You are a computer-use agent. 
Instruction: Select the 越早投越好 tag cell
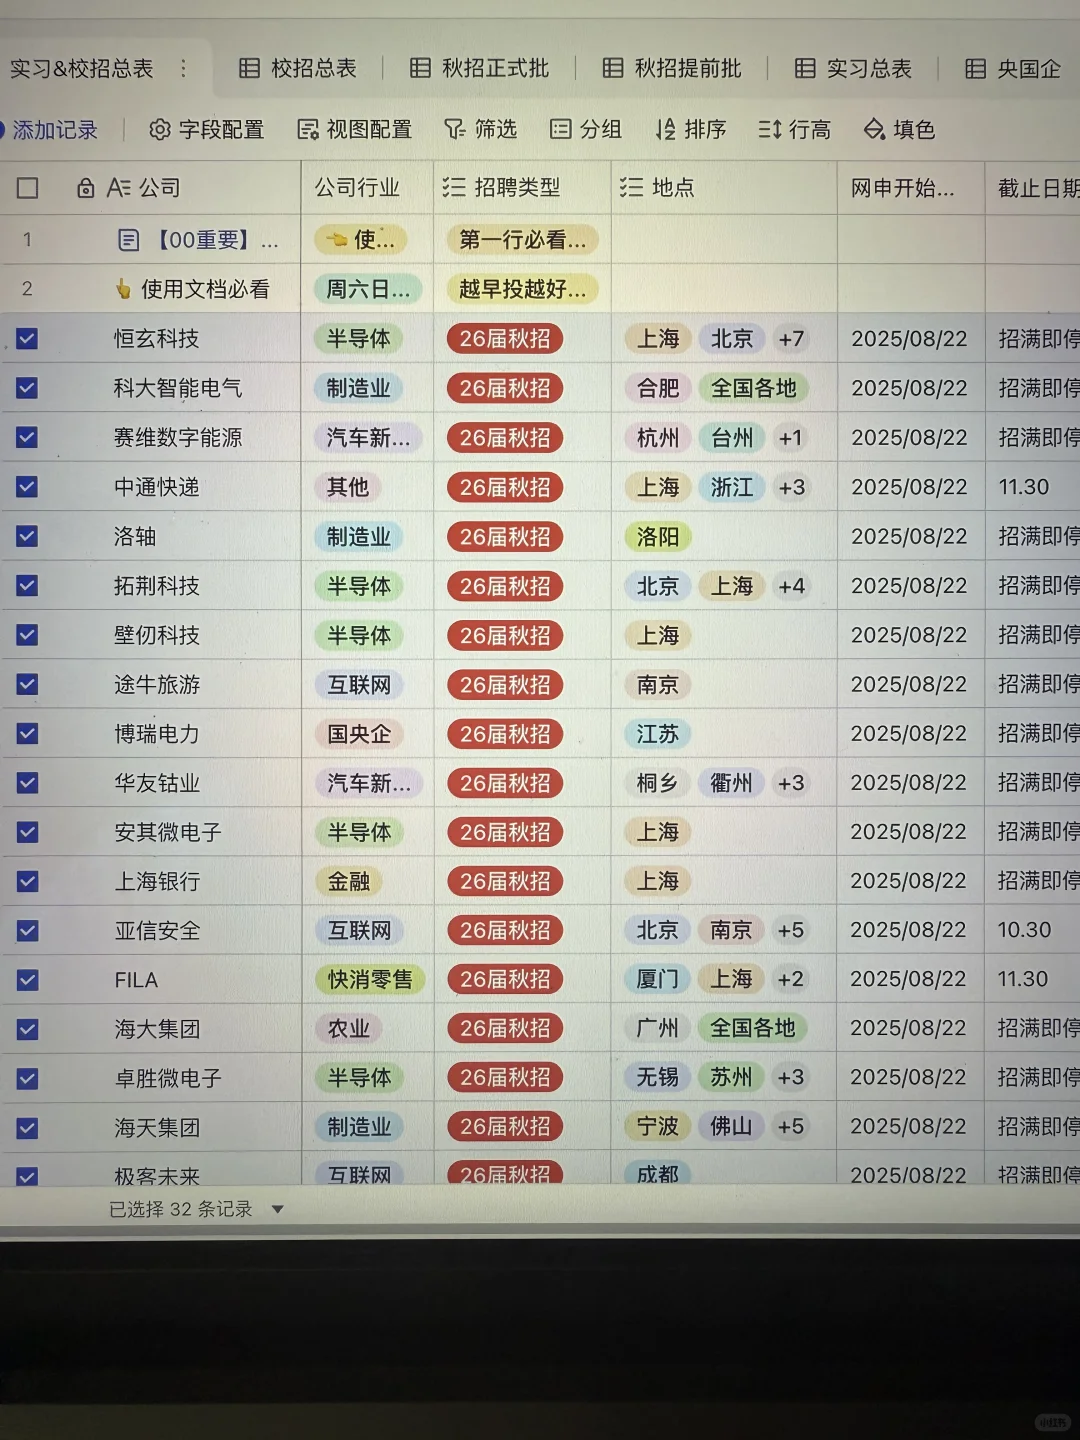(522, 289)
